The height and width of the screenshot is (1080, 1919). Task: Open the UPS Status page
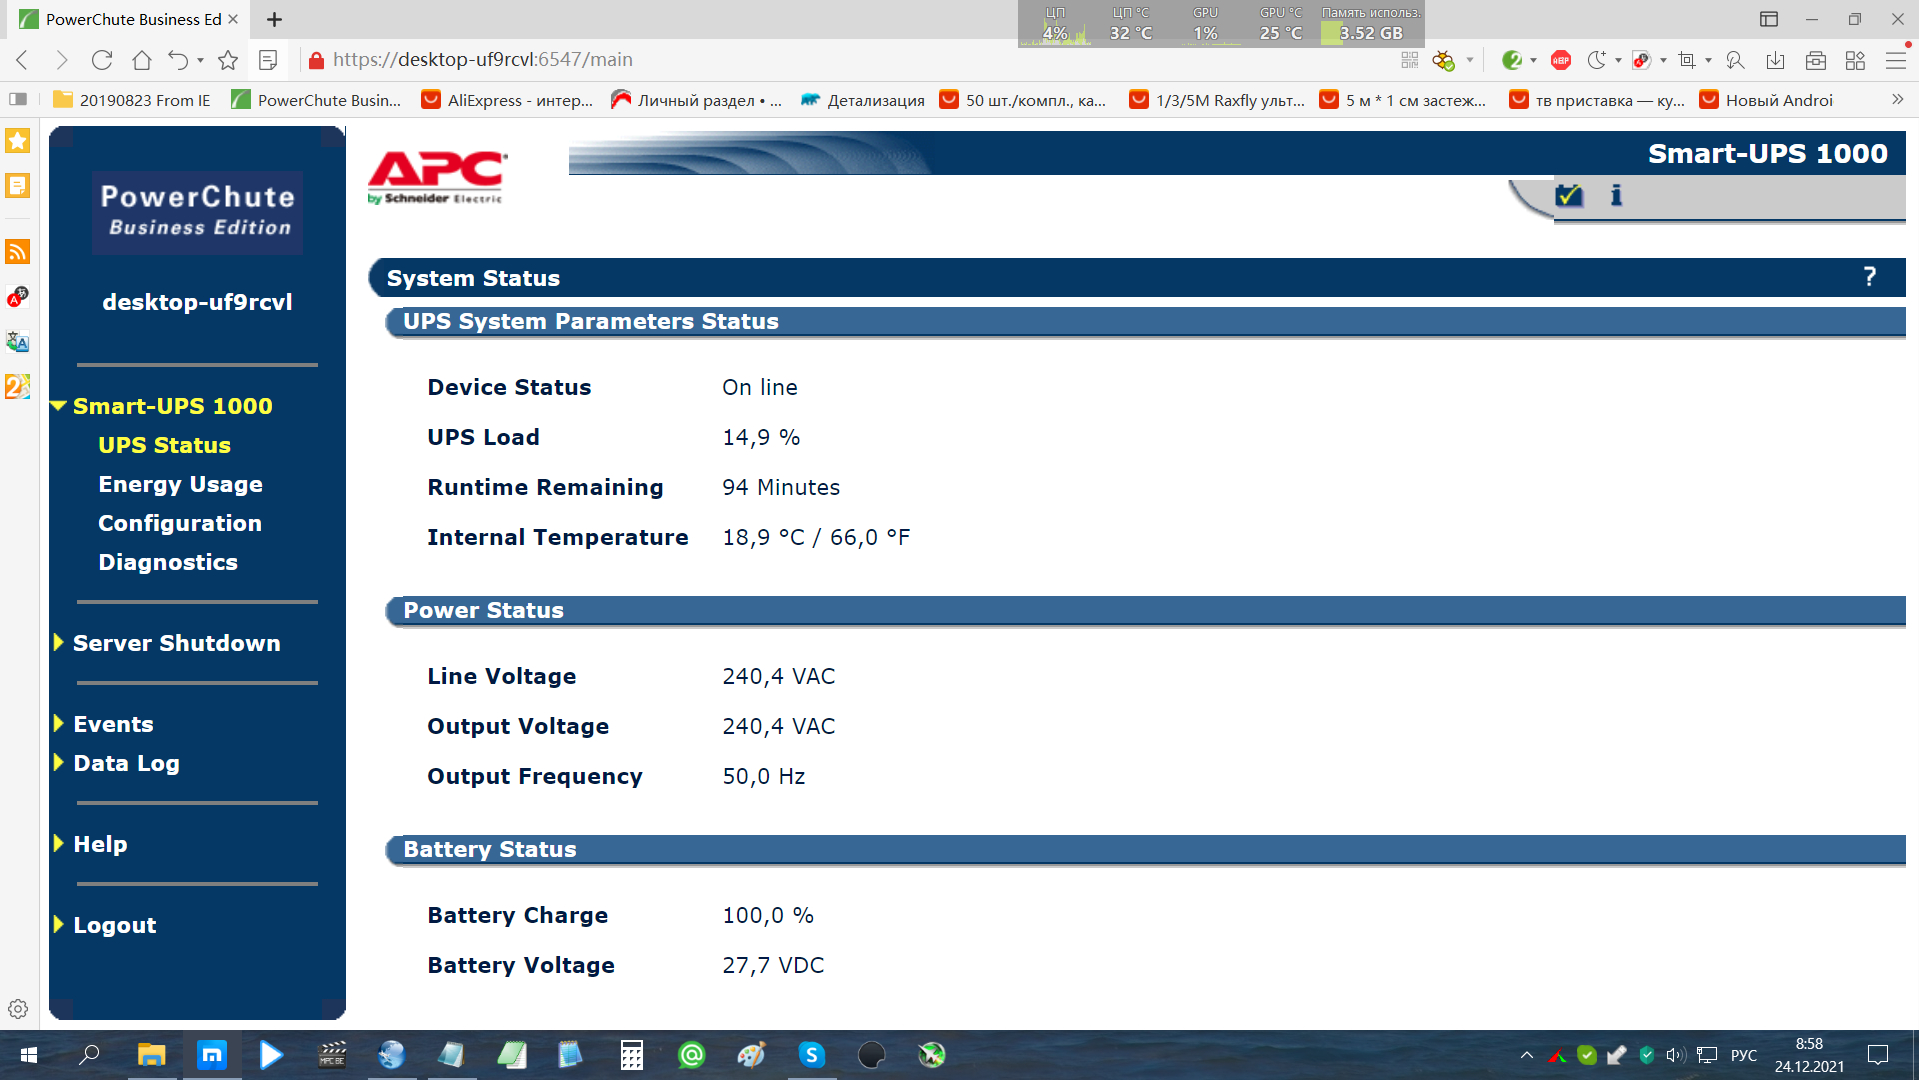(165, 445)
